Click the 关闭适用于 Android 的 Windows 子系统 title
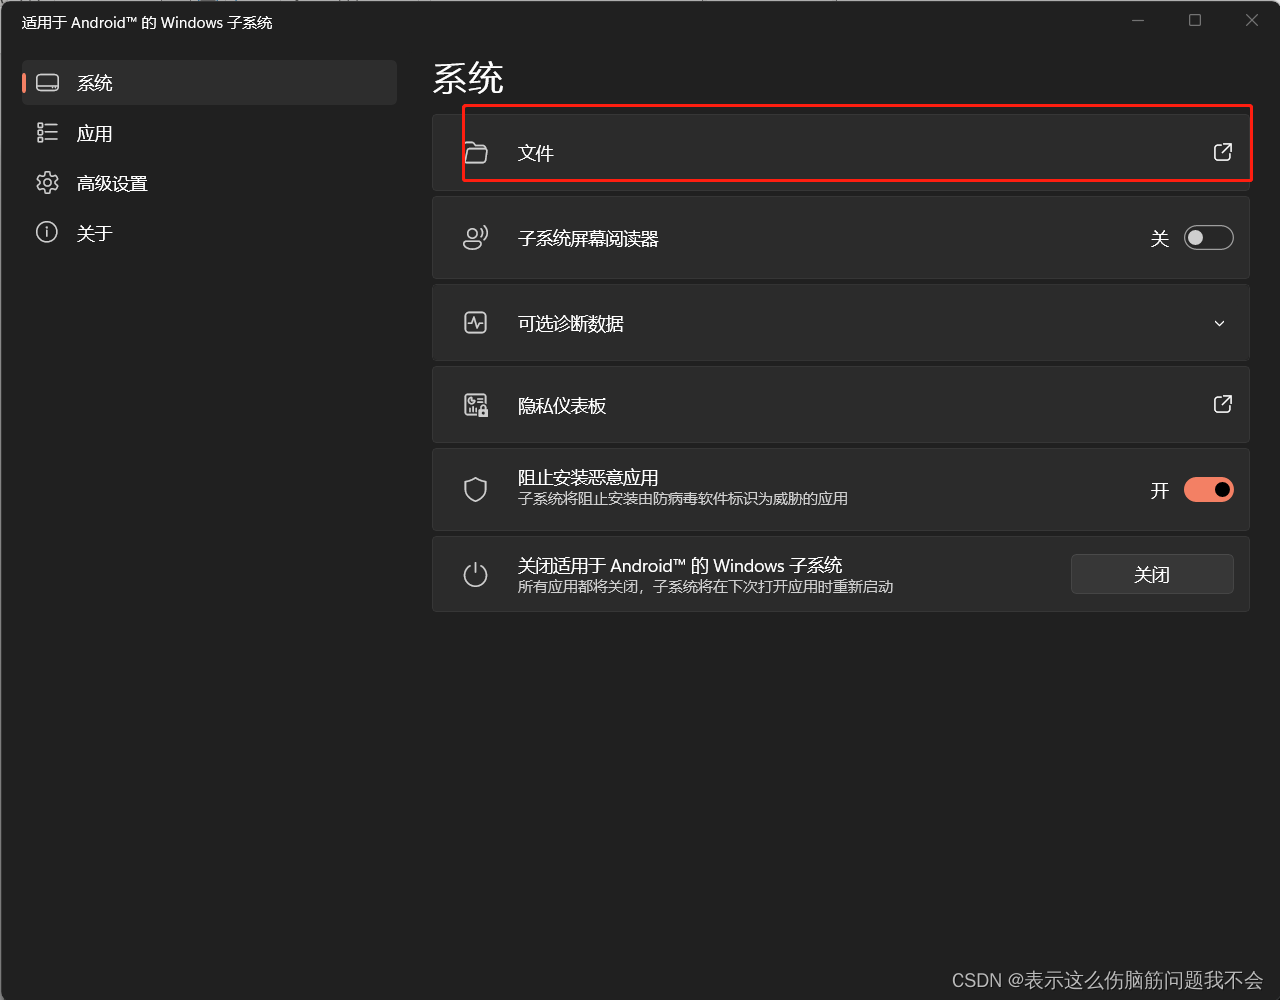This screenshot has width=1280, height=1000. point(680,565)
